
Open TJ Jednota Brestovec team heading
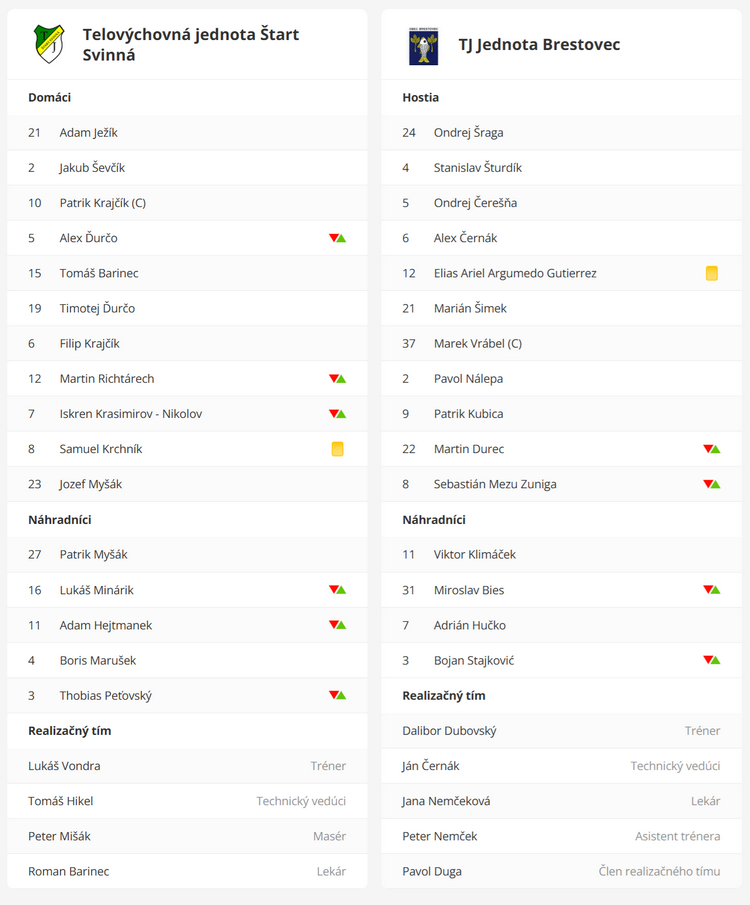pyautogui.click(x=539, y=45)
